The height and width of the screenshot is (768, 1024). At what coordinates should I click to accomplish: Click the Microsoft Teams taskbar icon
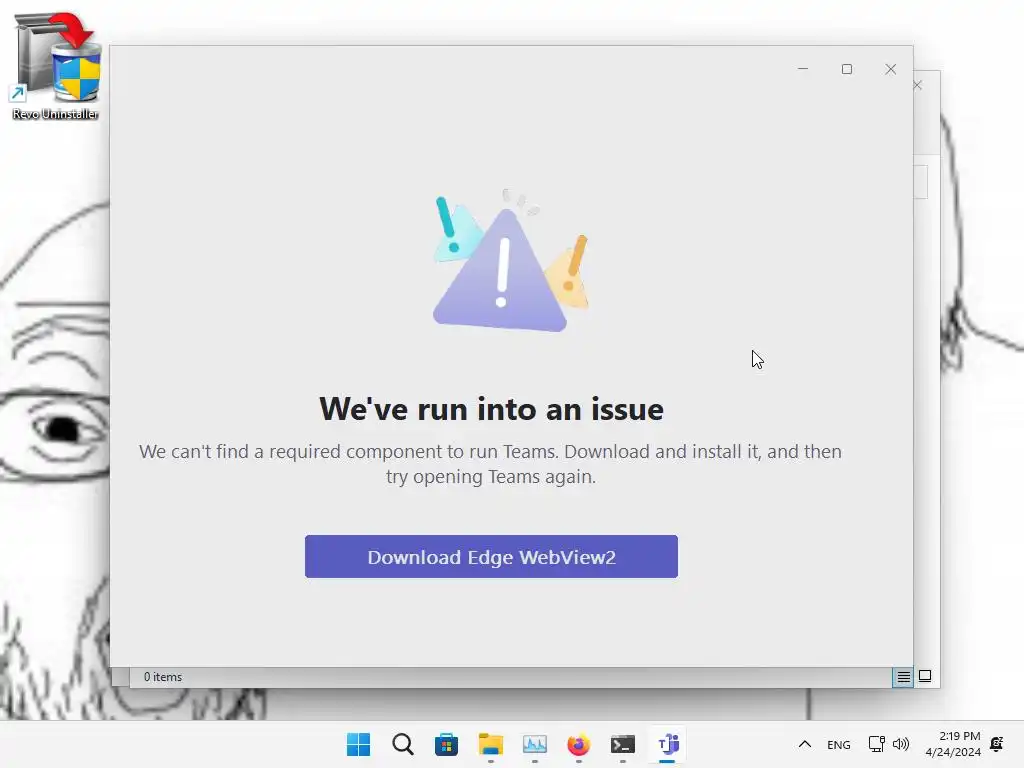[x=667, y=744]
